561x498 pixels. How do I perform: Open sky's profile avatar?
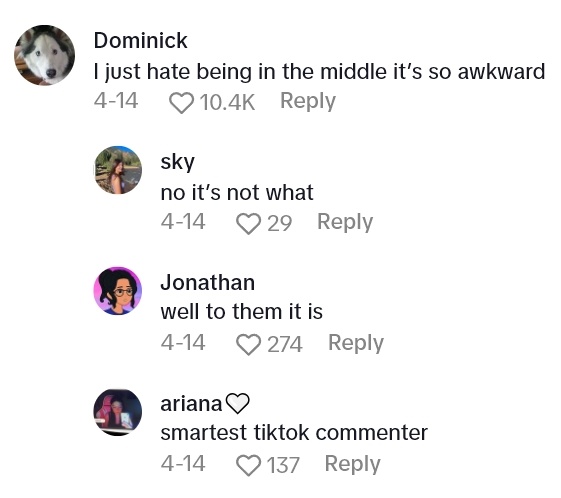[x=118, y=170]
